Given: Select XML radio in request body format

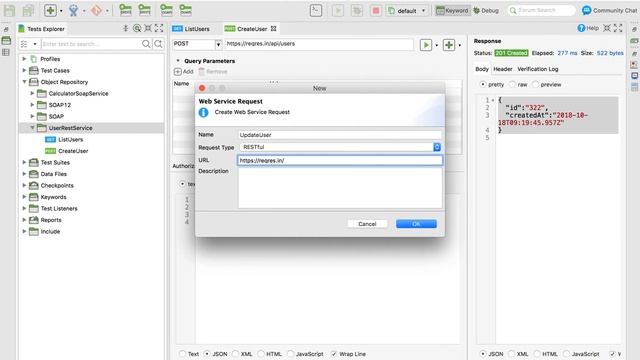Looking at the screenshot, I should click(x=236, y=354).
